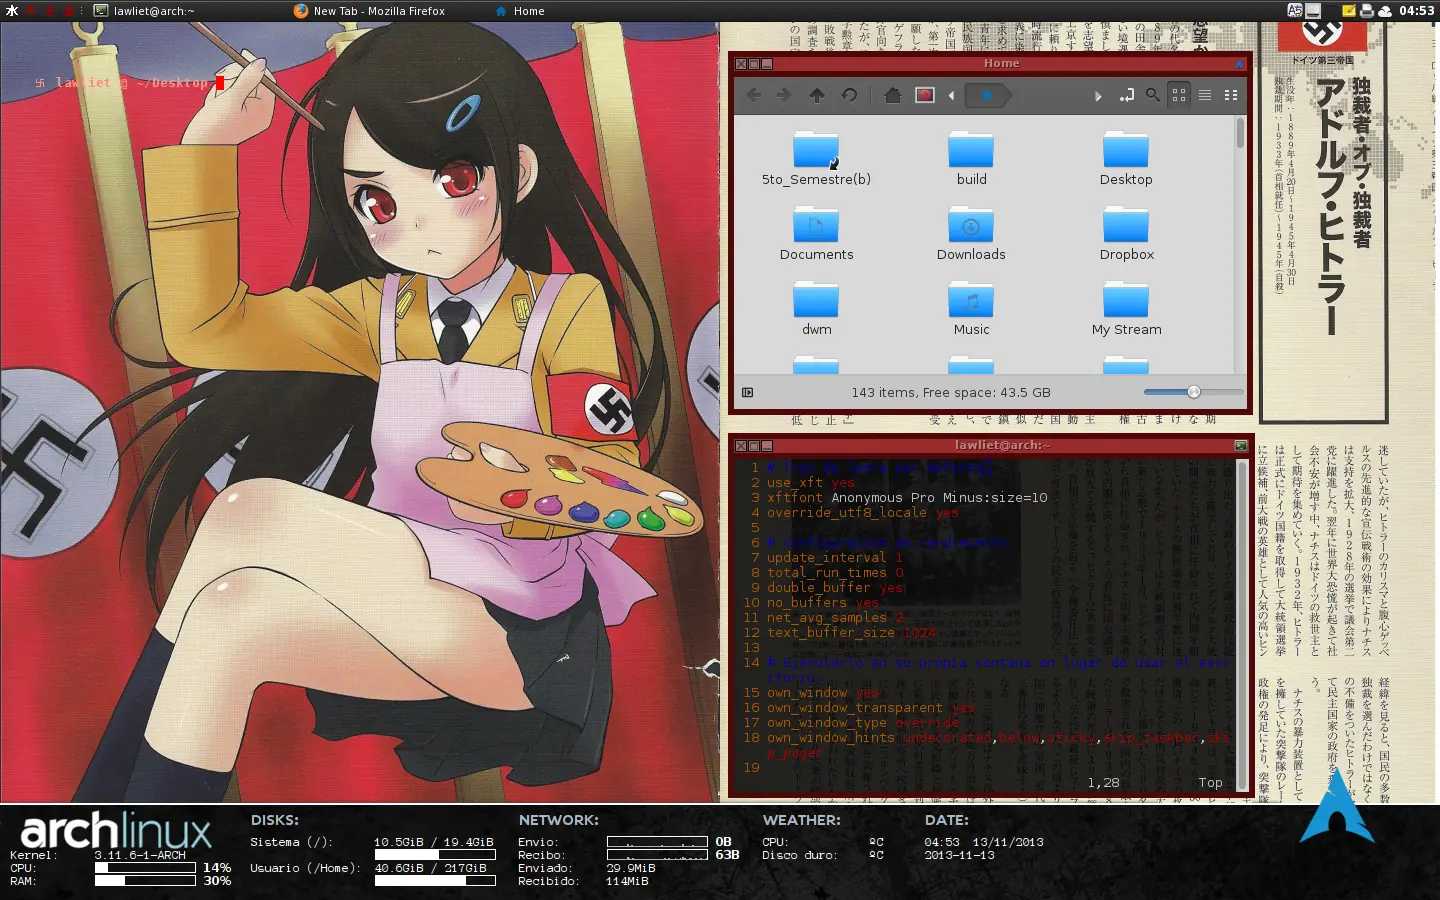1440x900 pixels.
Task: Open the Dropbox folder
Action: point(1126,234)
